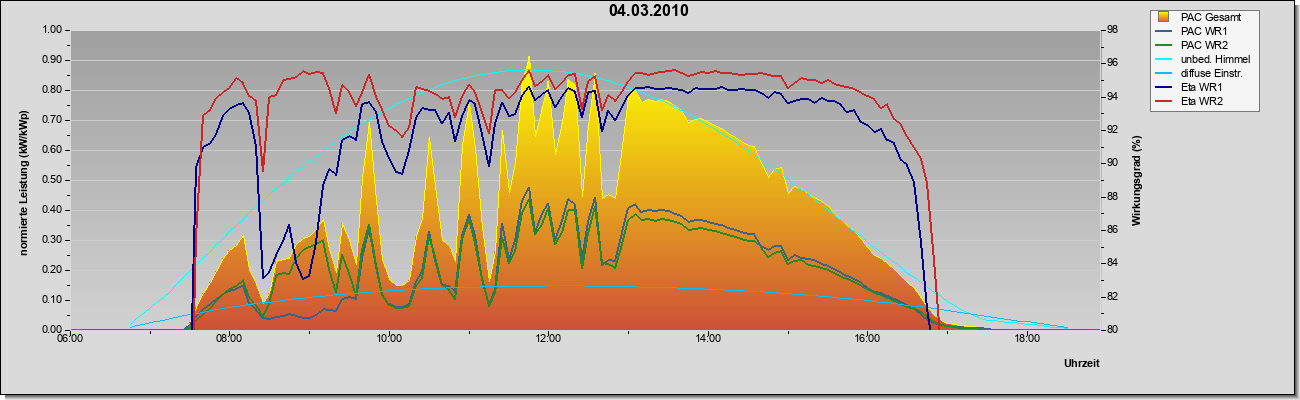Click the 06:00 time axis label

(69, 340)
